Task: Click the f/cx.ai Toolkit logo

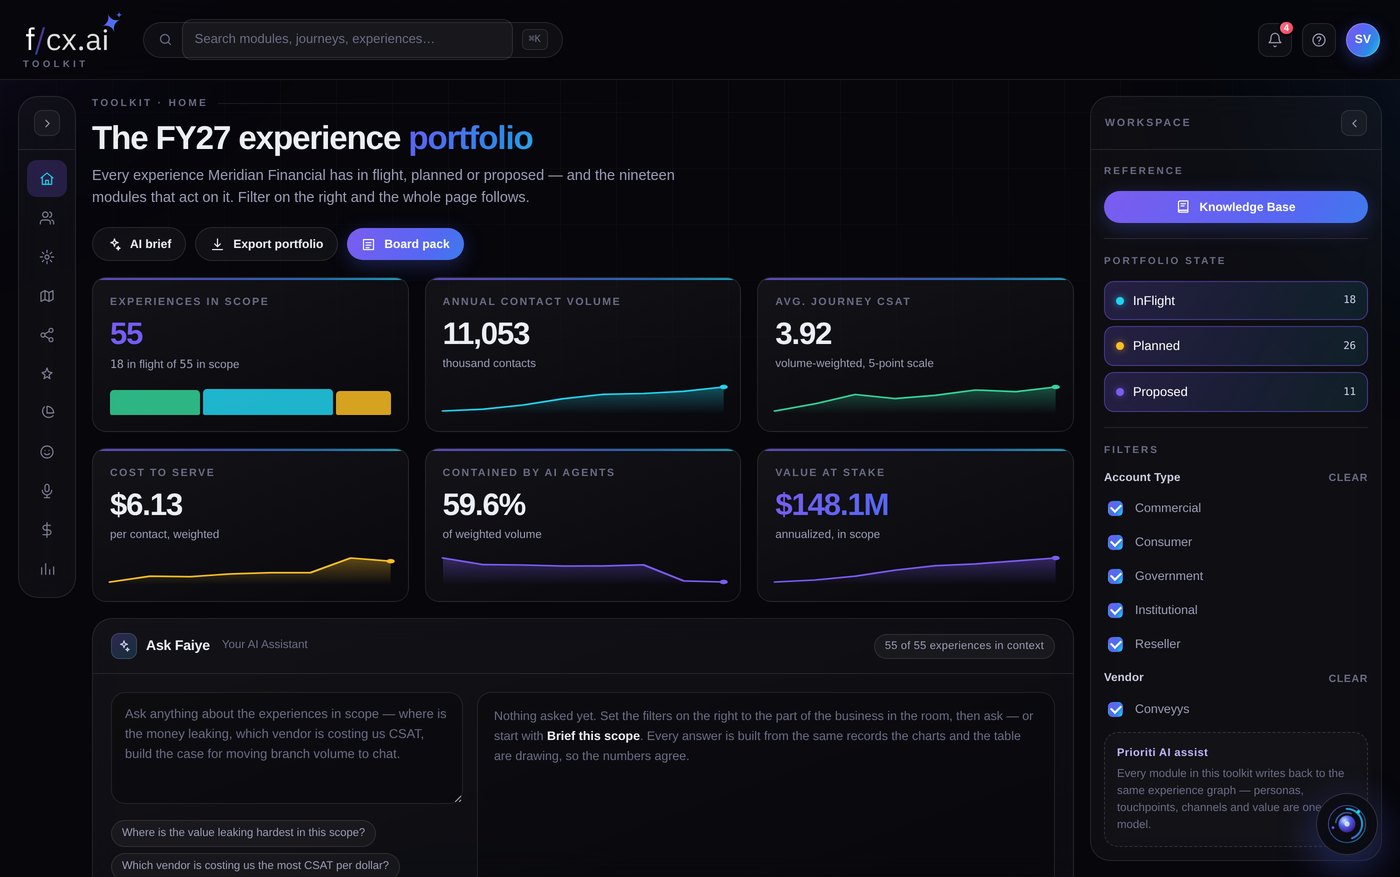Action: click(70, 42)
